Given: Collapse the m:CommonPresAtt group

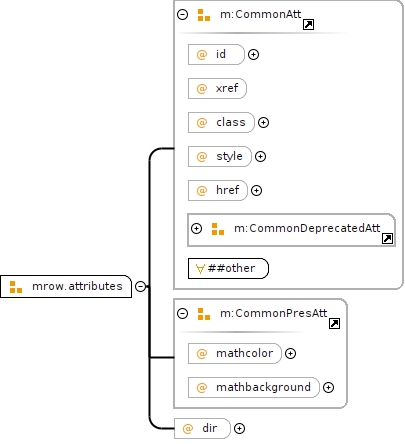Looking at the screenshot, I should pos(183,314).
